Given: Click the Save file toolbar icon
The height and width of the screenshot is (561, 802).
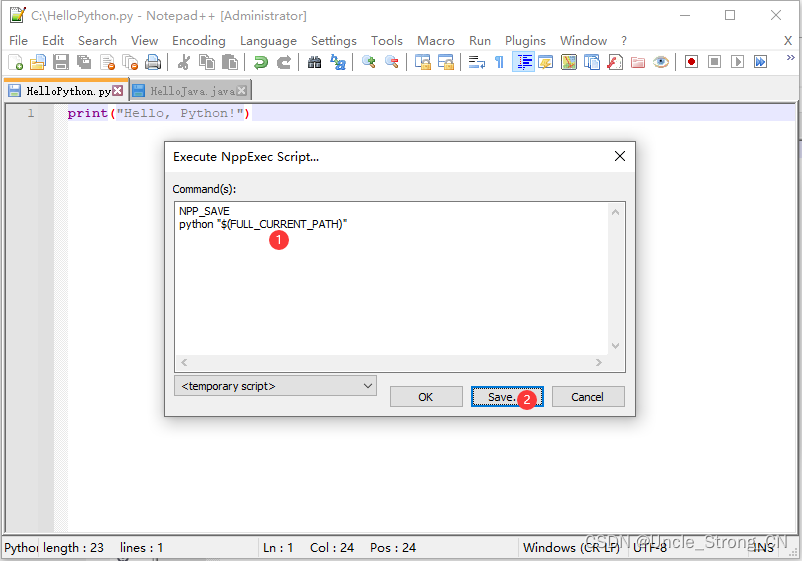Looking at the screenshot, I should (61, 62).
